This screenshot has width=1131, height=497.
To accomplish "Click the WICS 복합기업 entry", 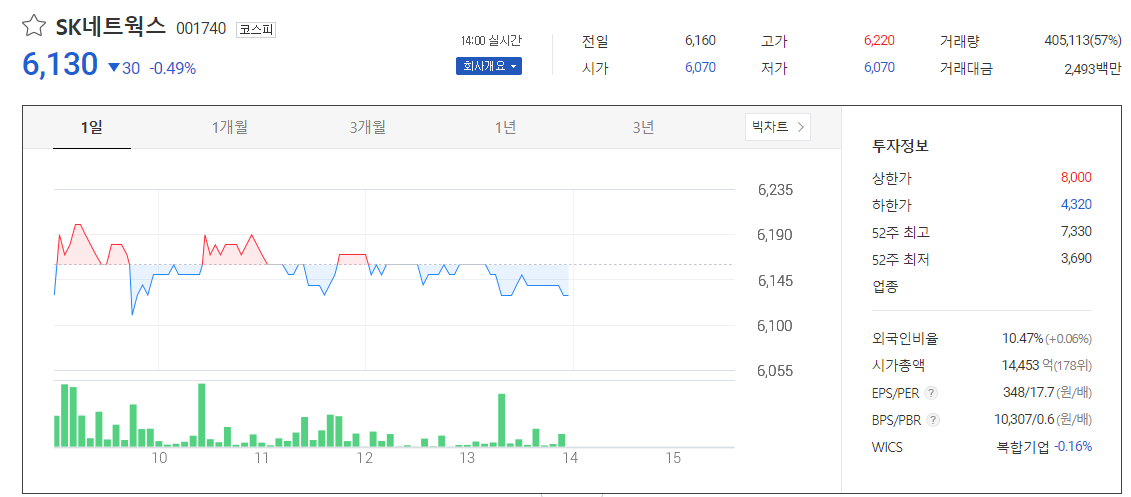I will [1024, 447].
